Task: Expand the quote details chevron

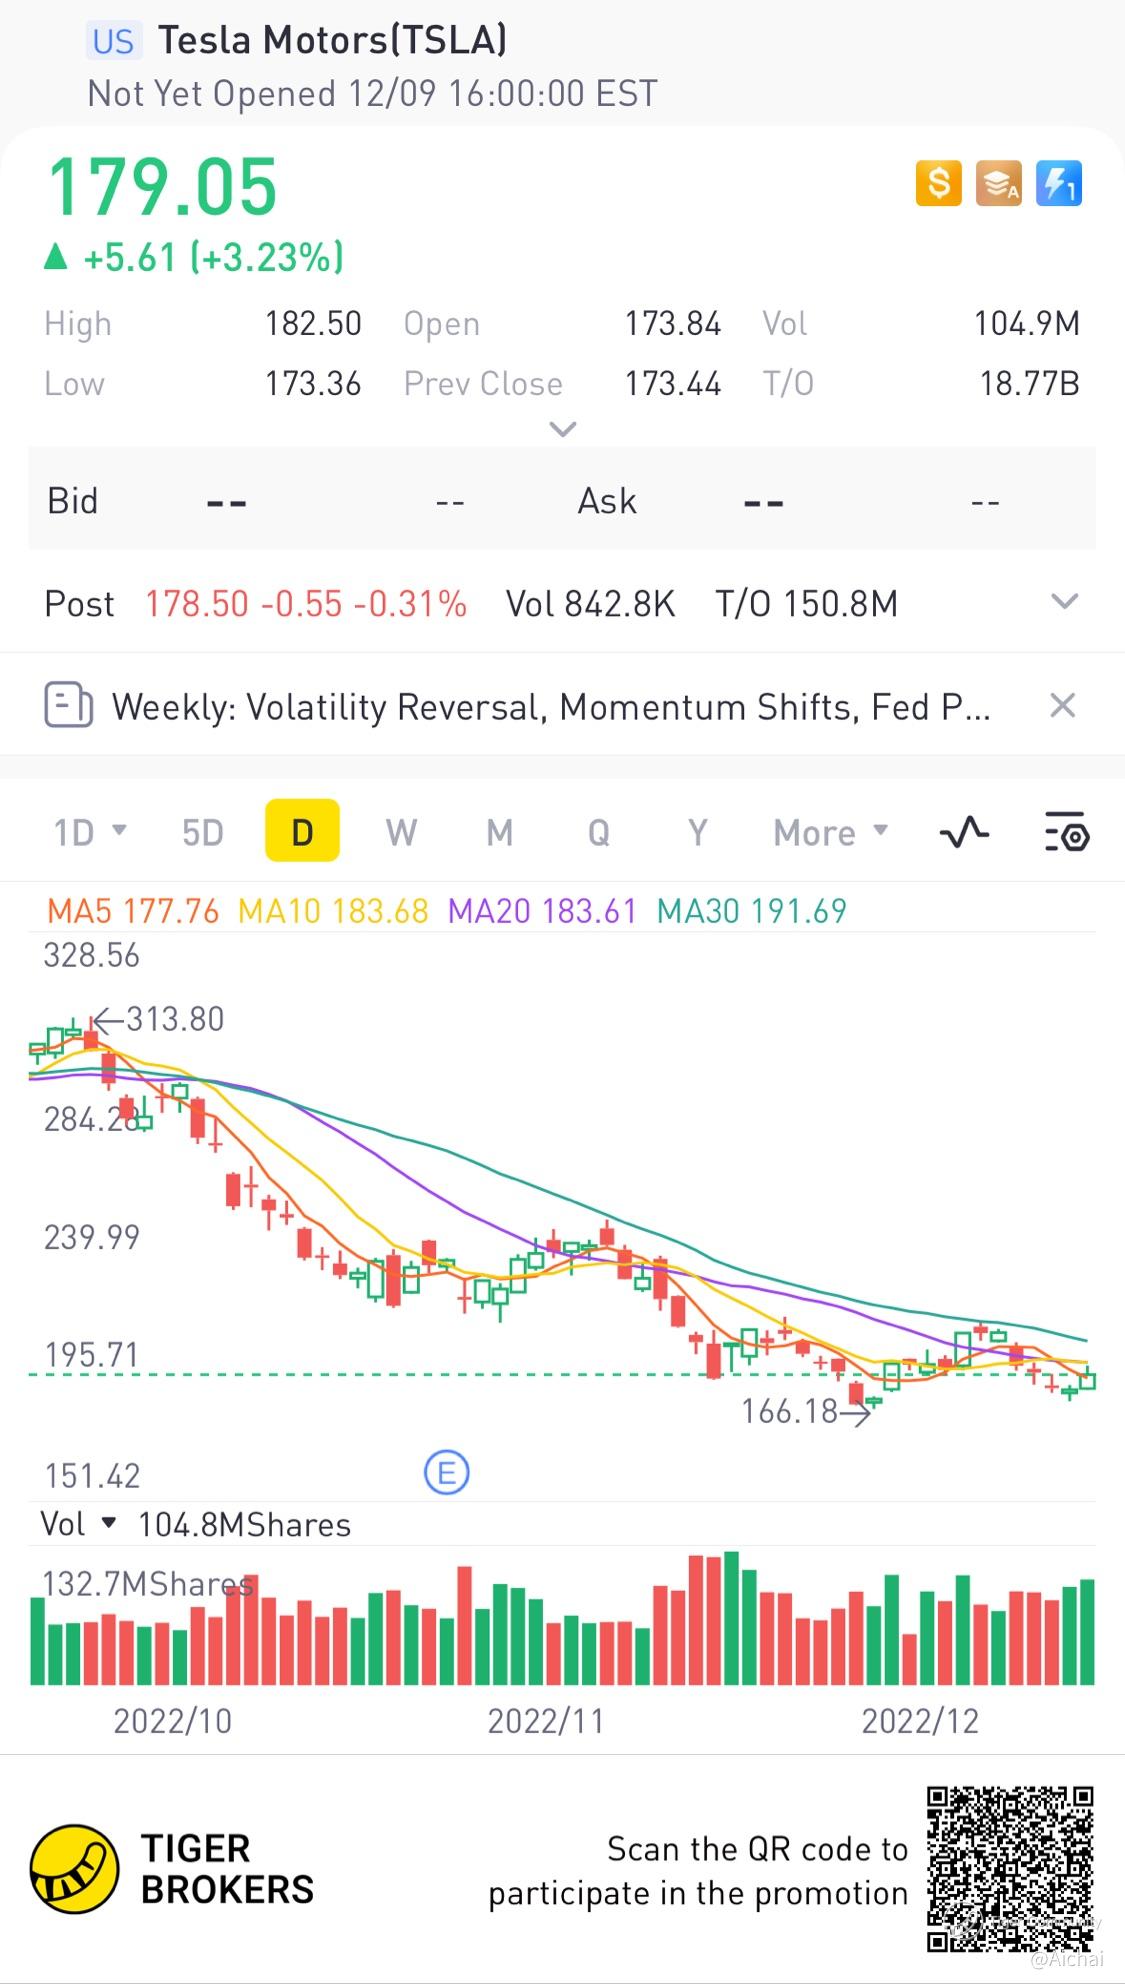Action: tap(563, 430)
